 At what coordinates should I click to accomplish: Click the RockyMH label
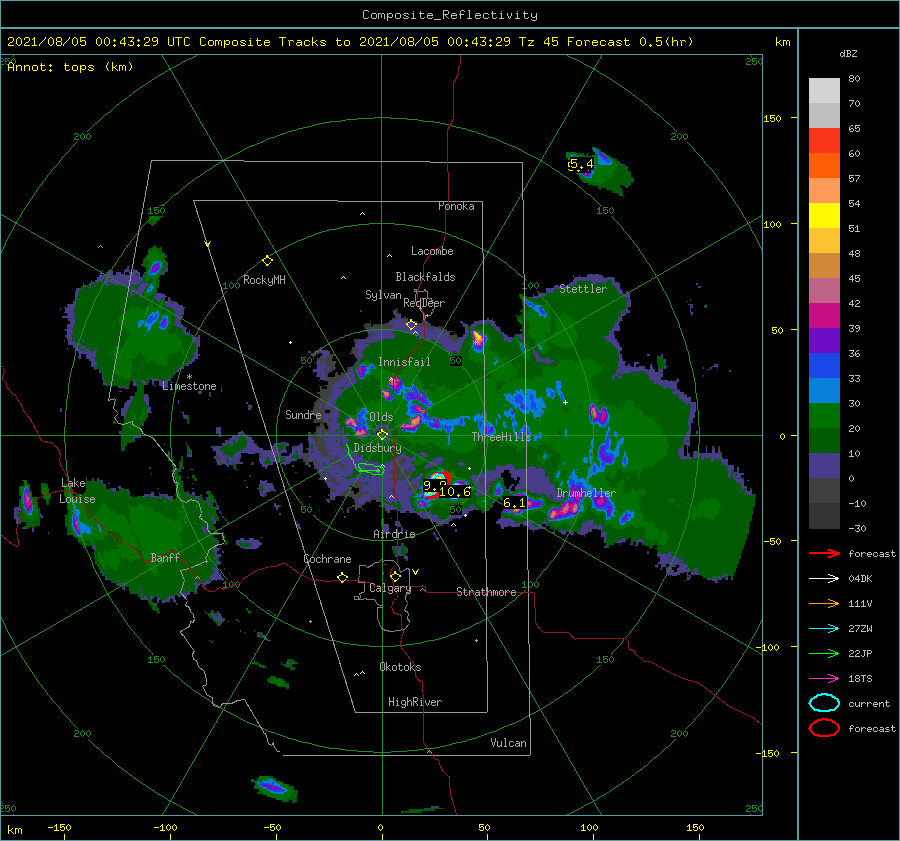point(264,280)
